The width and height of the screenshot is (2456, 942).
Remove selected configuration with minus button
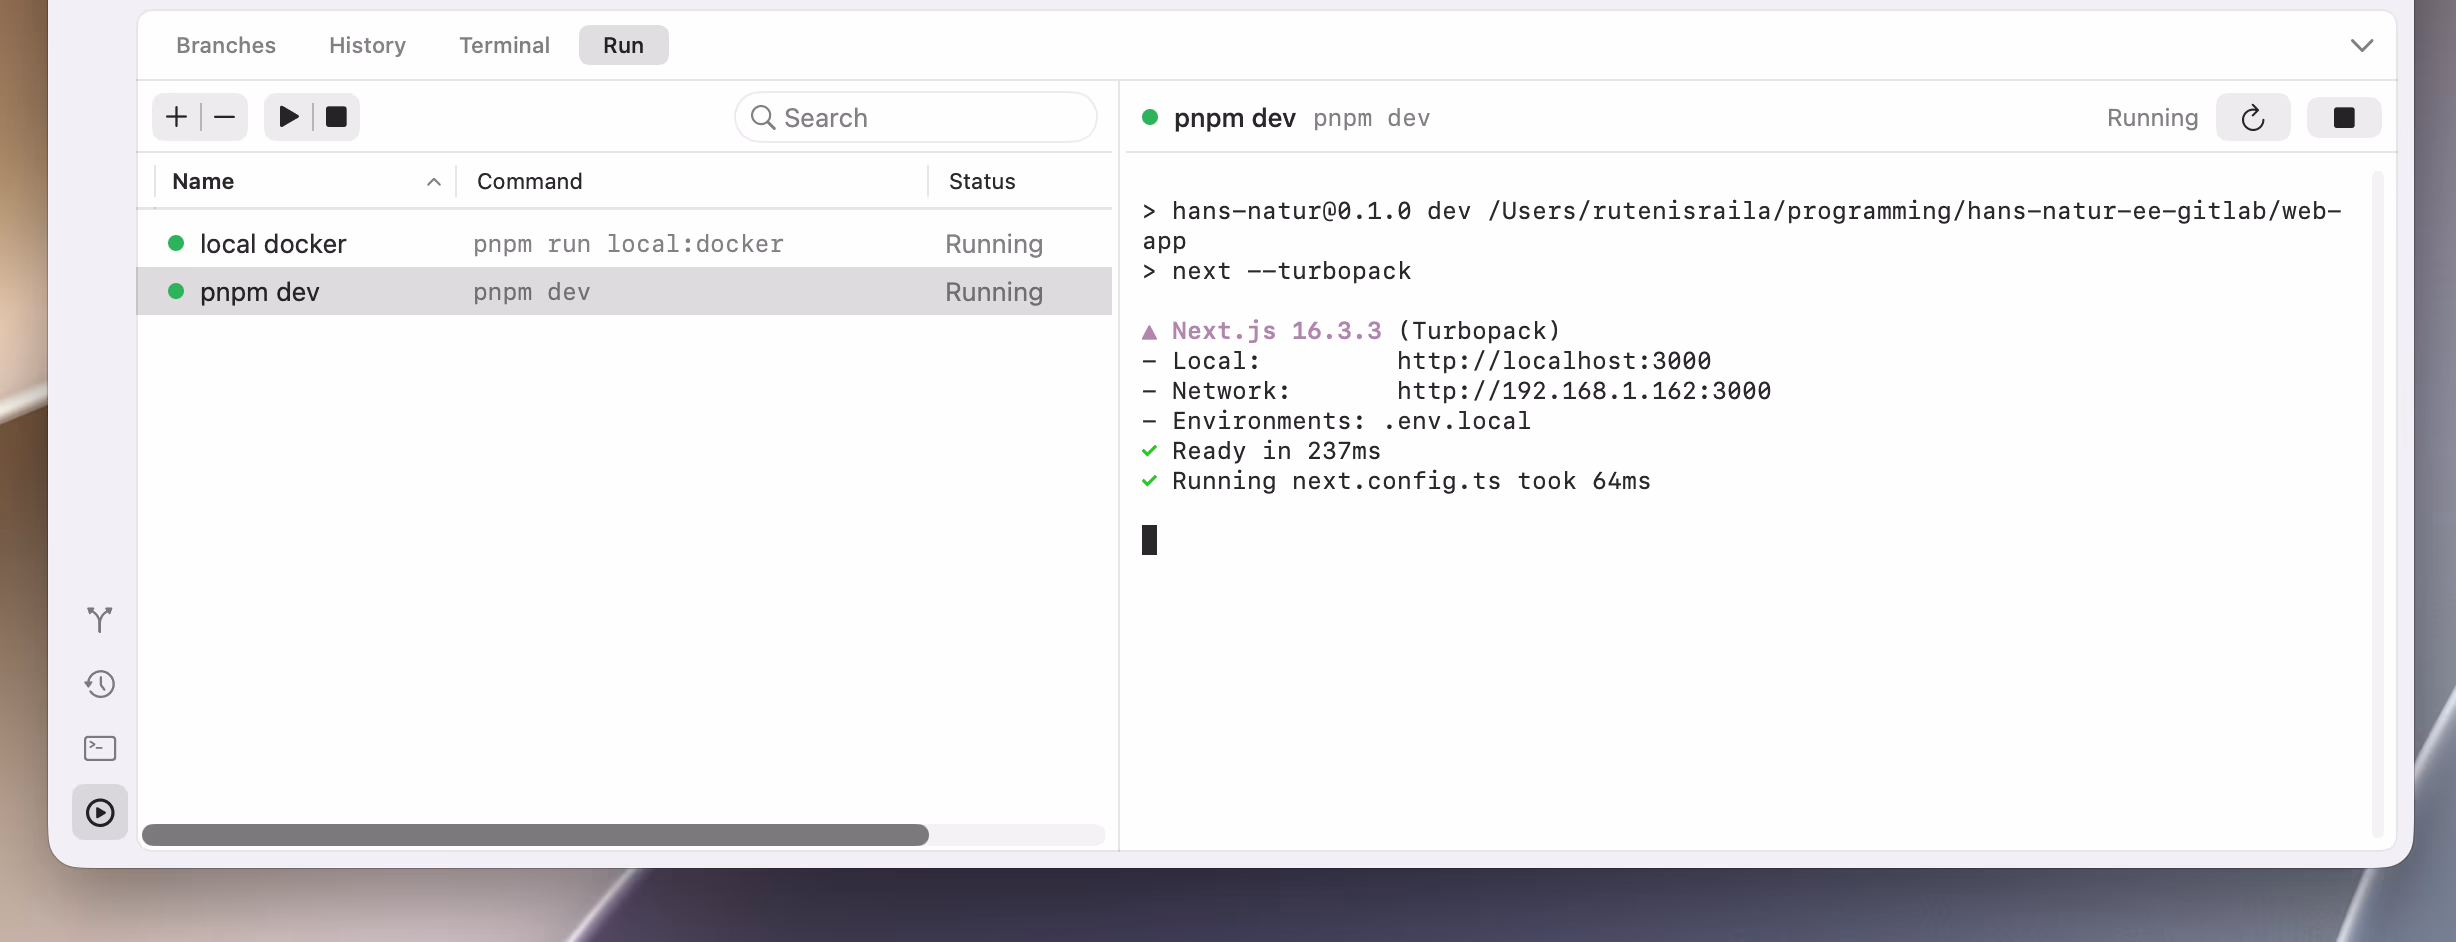point(225,117)
